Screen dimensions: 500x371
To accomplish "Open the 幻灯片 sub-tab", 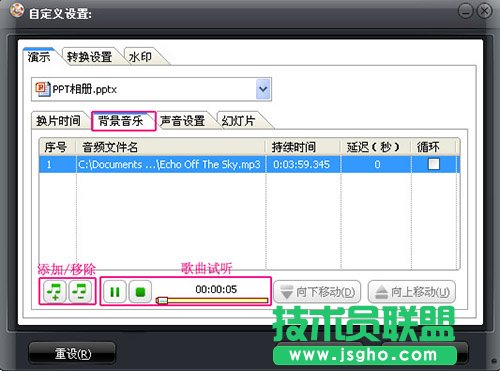I will pos(239,121).
